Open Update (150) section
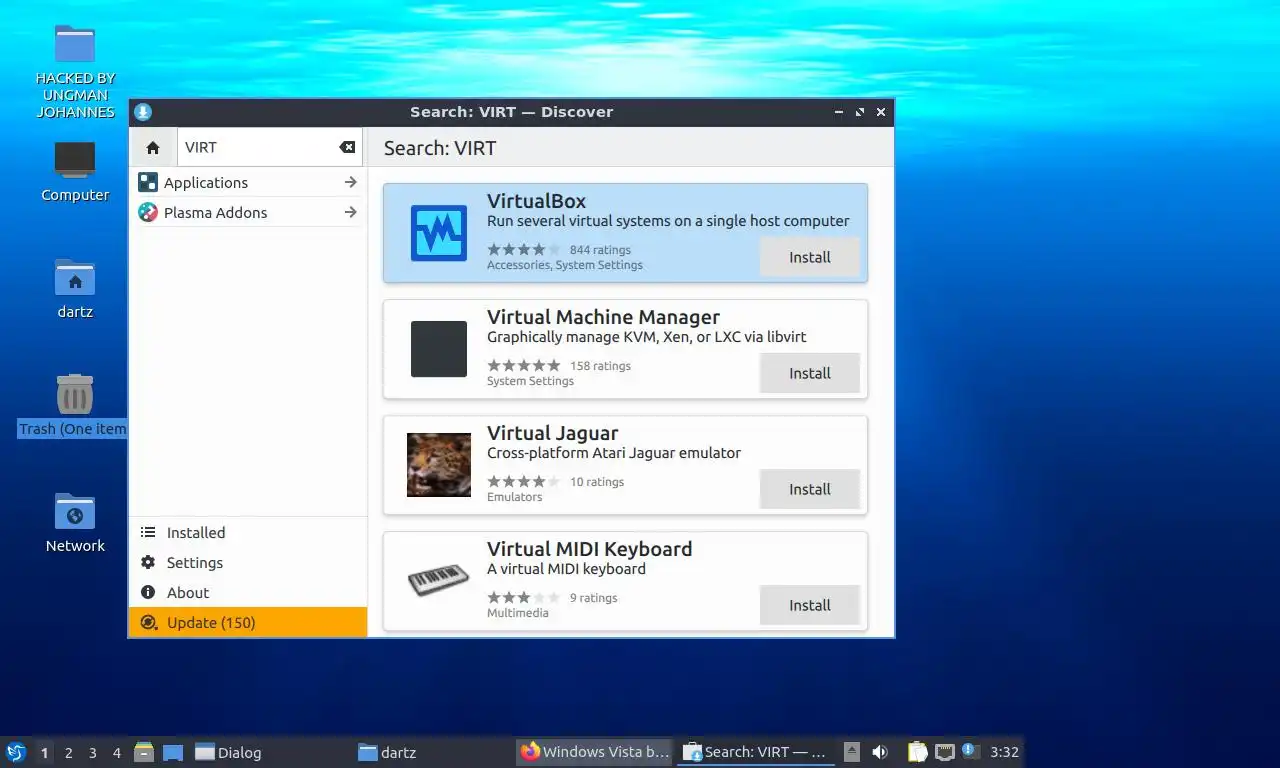The image size is (1280, 768). tap(248, 622)
